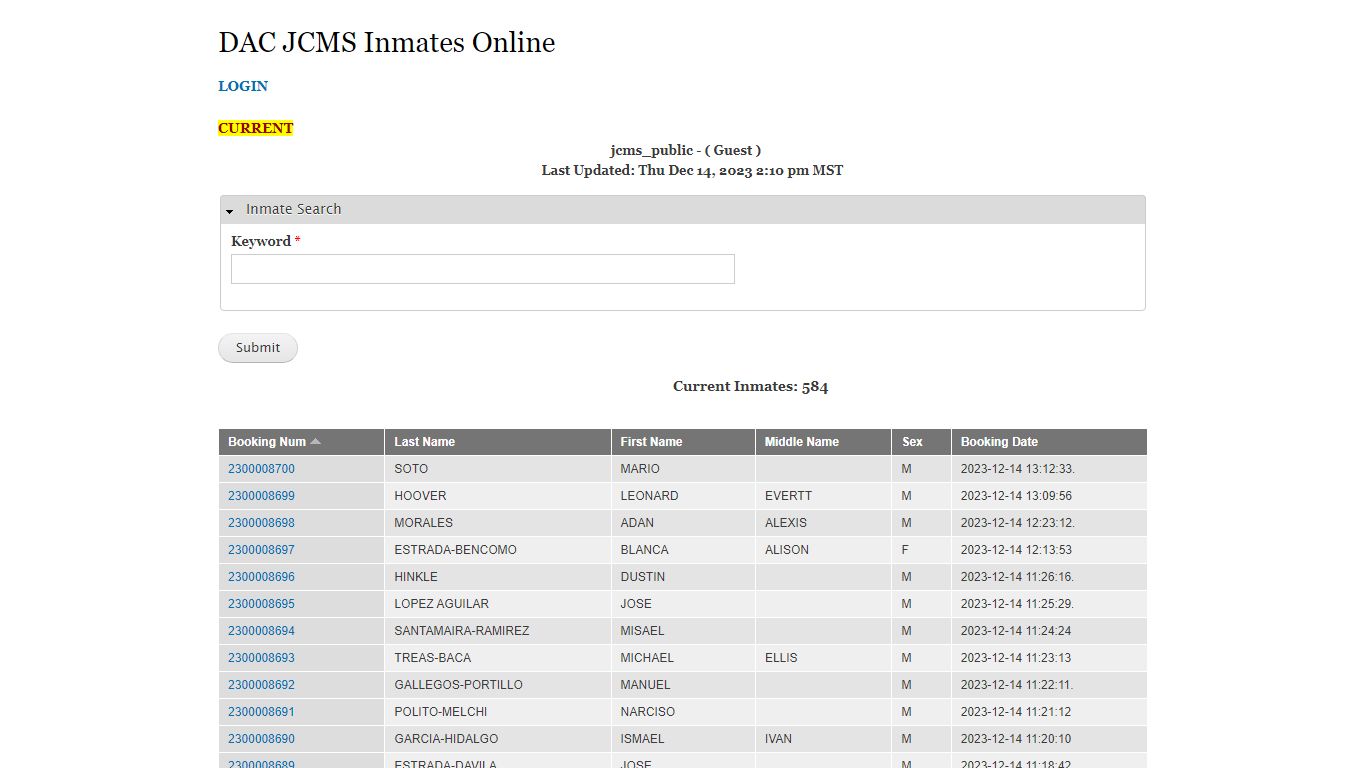1366x768 pixels.
Task: Click middle name IVAN cell
Action: pyautogui.click(x=823, y=739)
